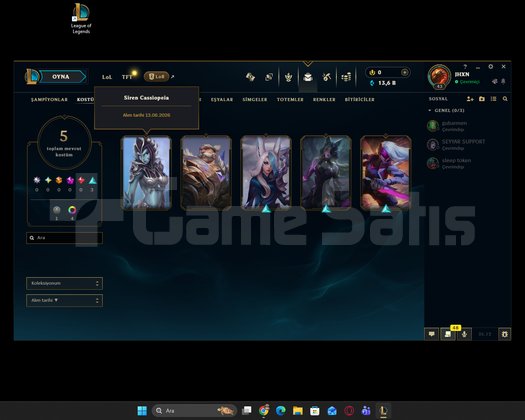Switch to TFT game tab
Viewport: 525px width, 420px height.
pos(127,77)
